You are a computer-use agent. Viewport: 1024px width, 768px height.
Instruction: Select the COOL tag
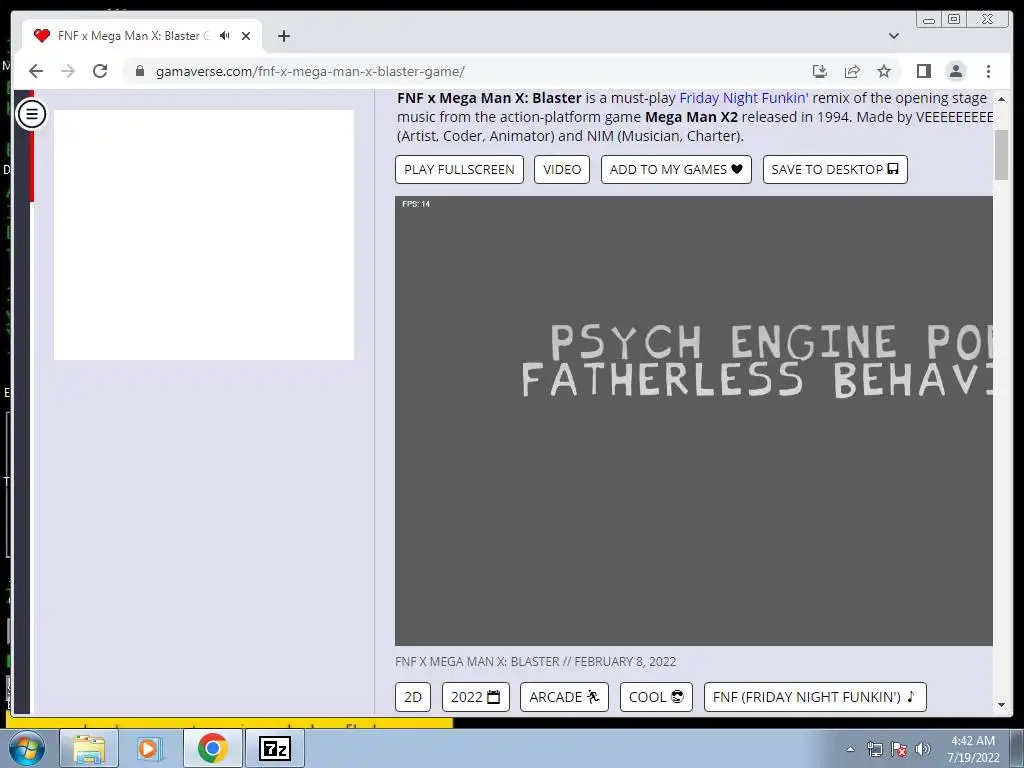pyautogui.click(x=656, y=697)
